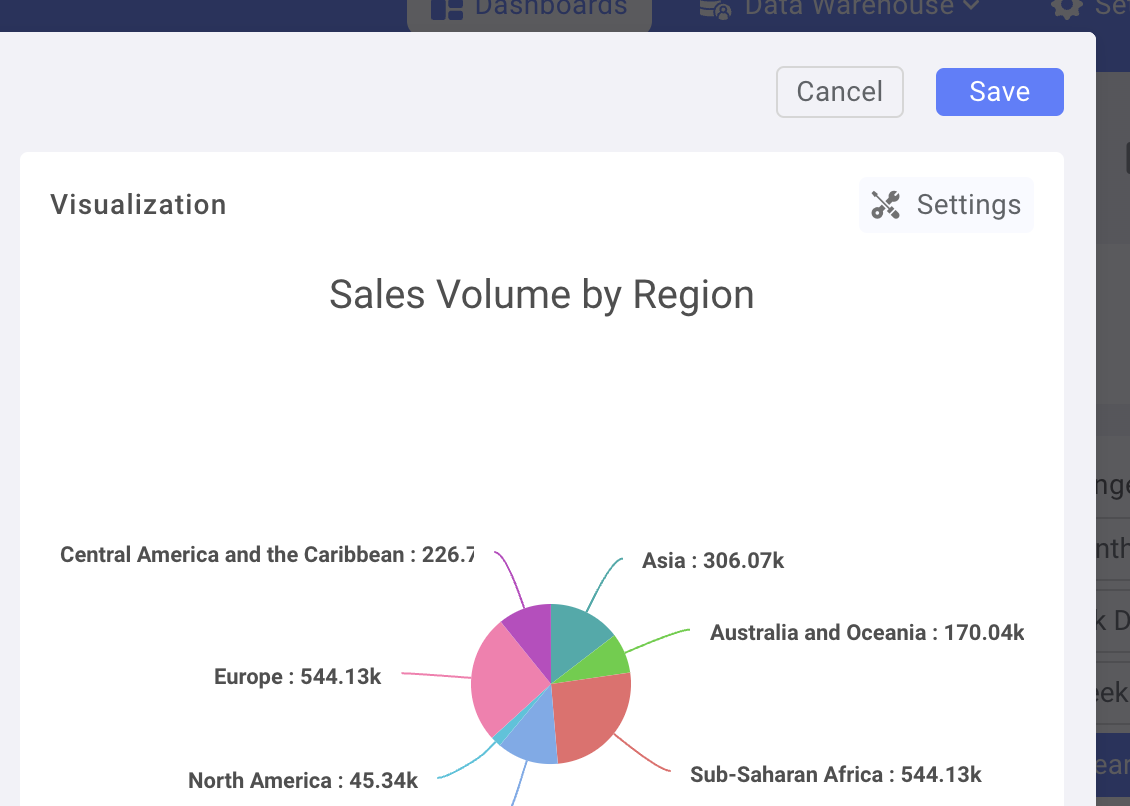Click the Data Warehouse database icon
The width and height of the screenshot is (1130, 806).
716,7
